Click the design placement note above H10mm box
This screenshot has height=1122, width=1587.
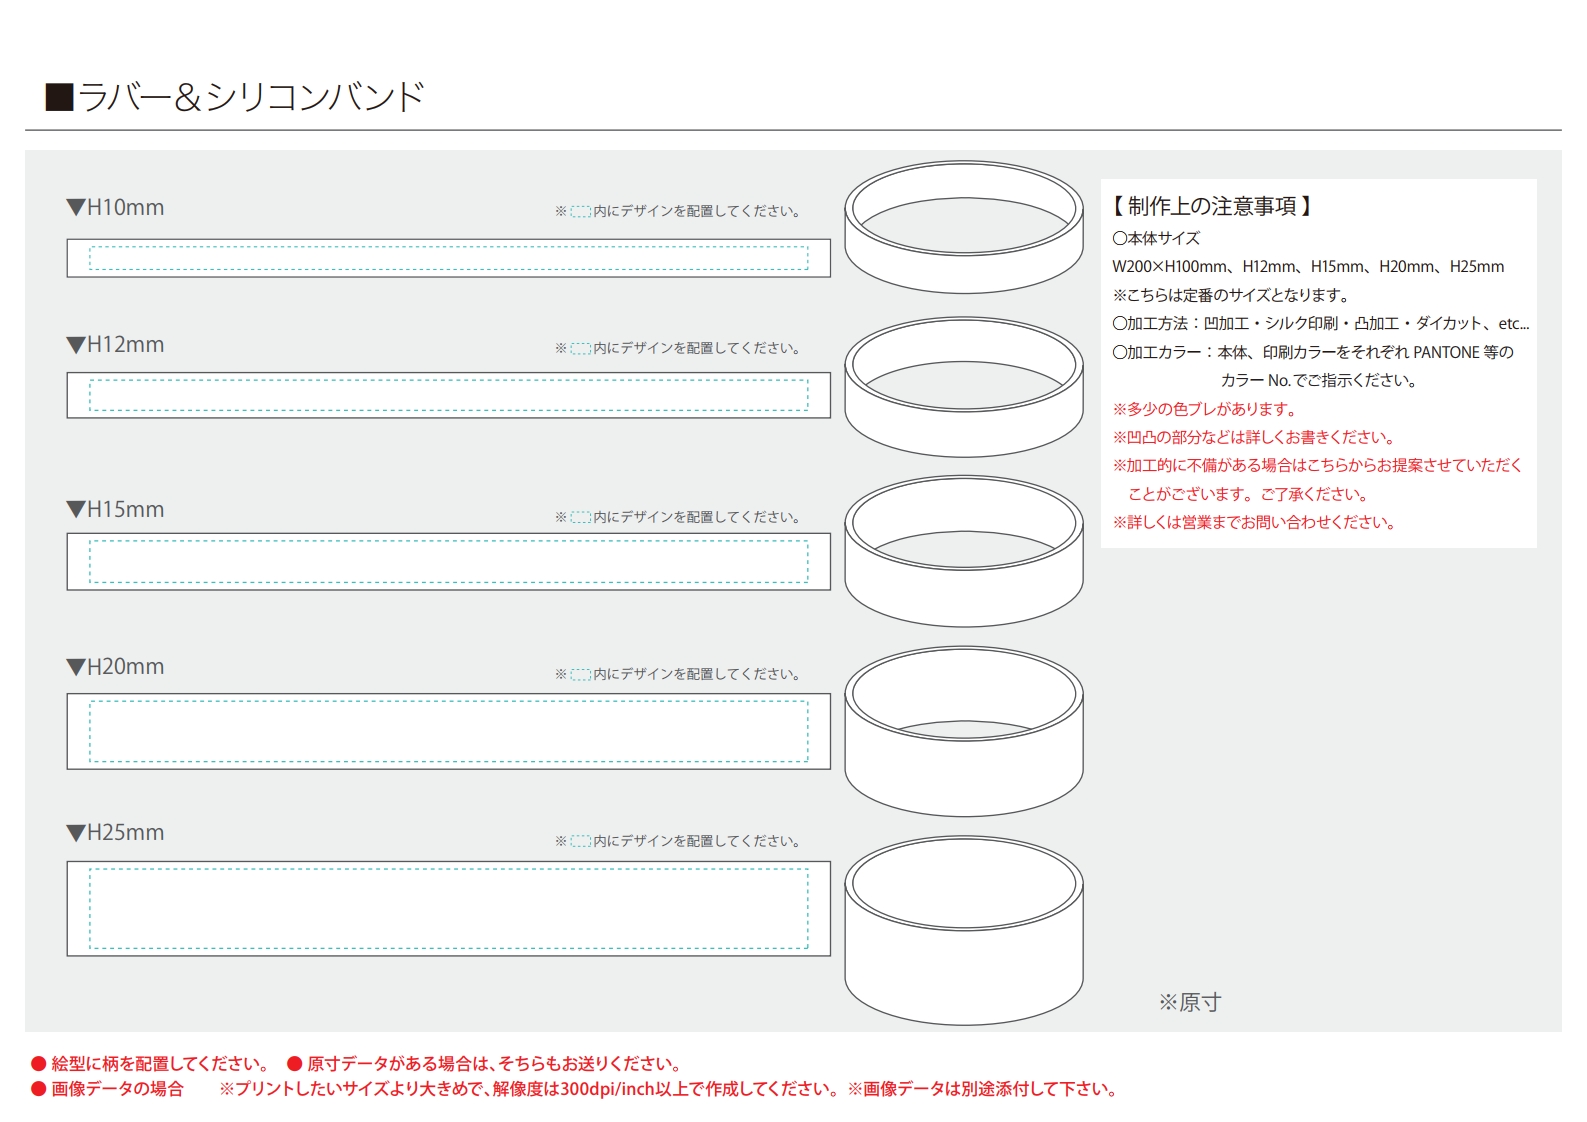point(679,211)
